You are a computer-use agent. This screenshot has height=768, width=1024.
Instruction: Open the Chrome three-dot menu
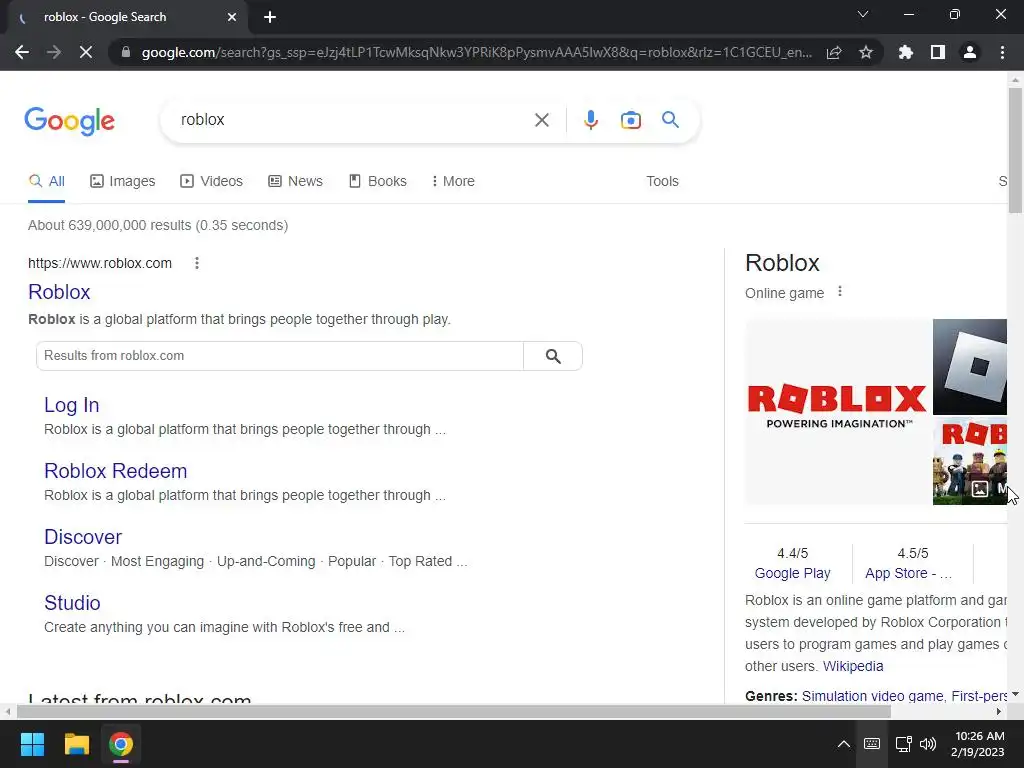coord(1002,52)
